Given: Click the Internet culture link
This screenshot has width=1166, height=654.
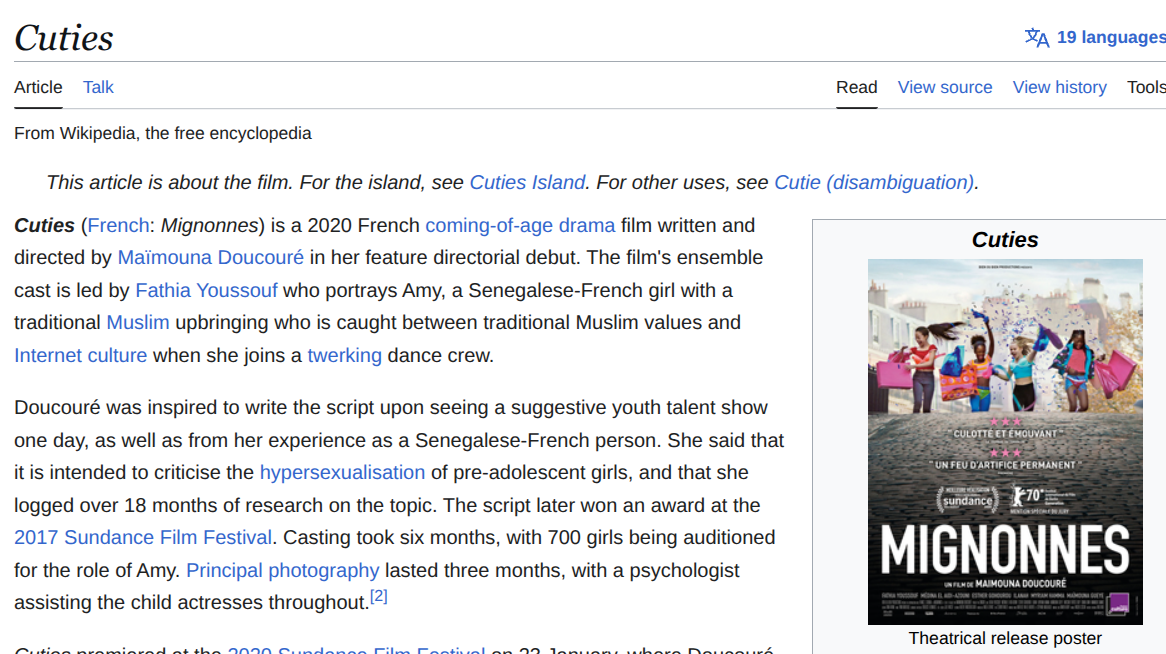Looking at the screenshot, I should (80, 355).
